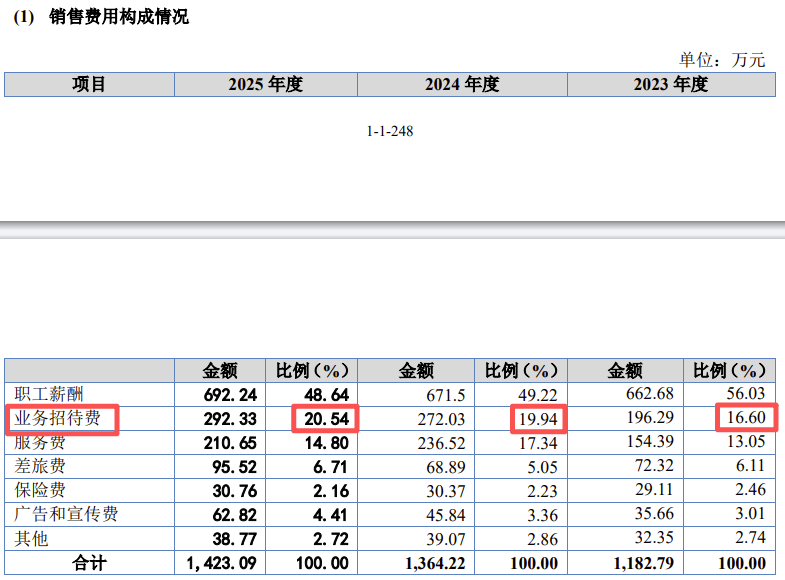Click the 其他 row label

click(31, 538)
